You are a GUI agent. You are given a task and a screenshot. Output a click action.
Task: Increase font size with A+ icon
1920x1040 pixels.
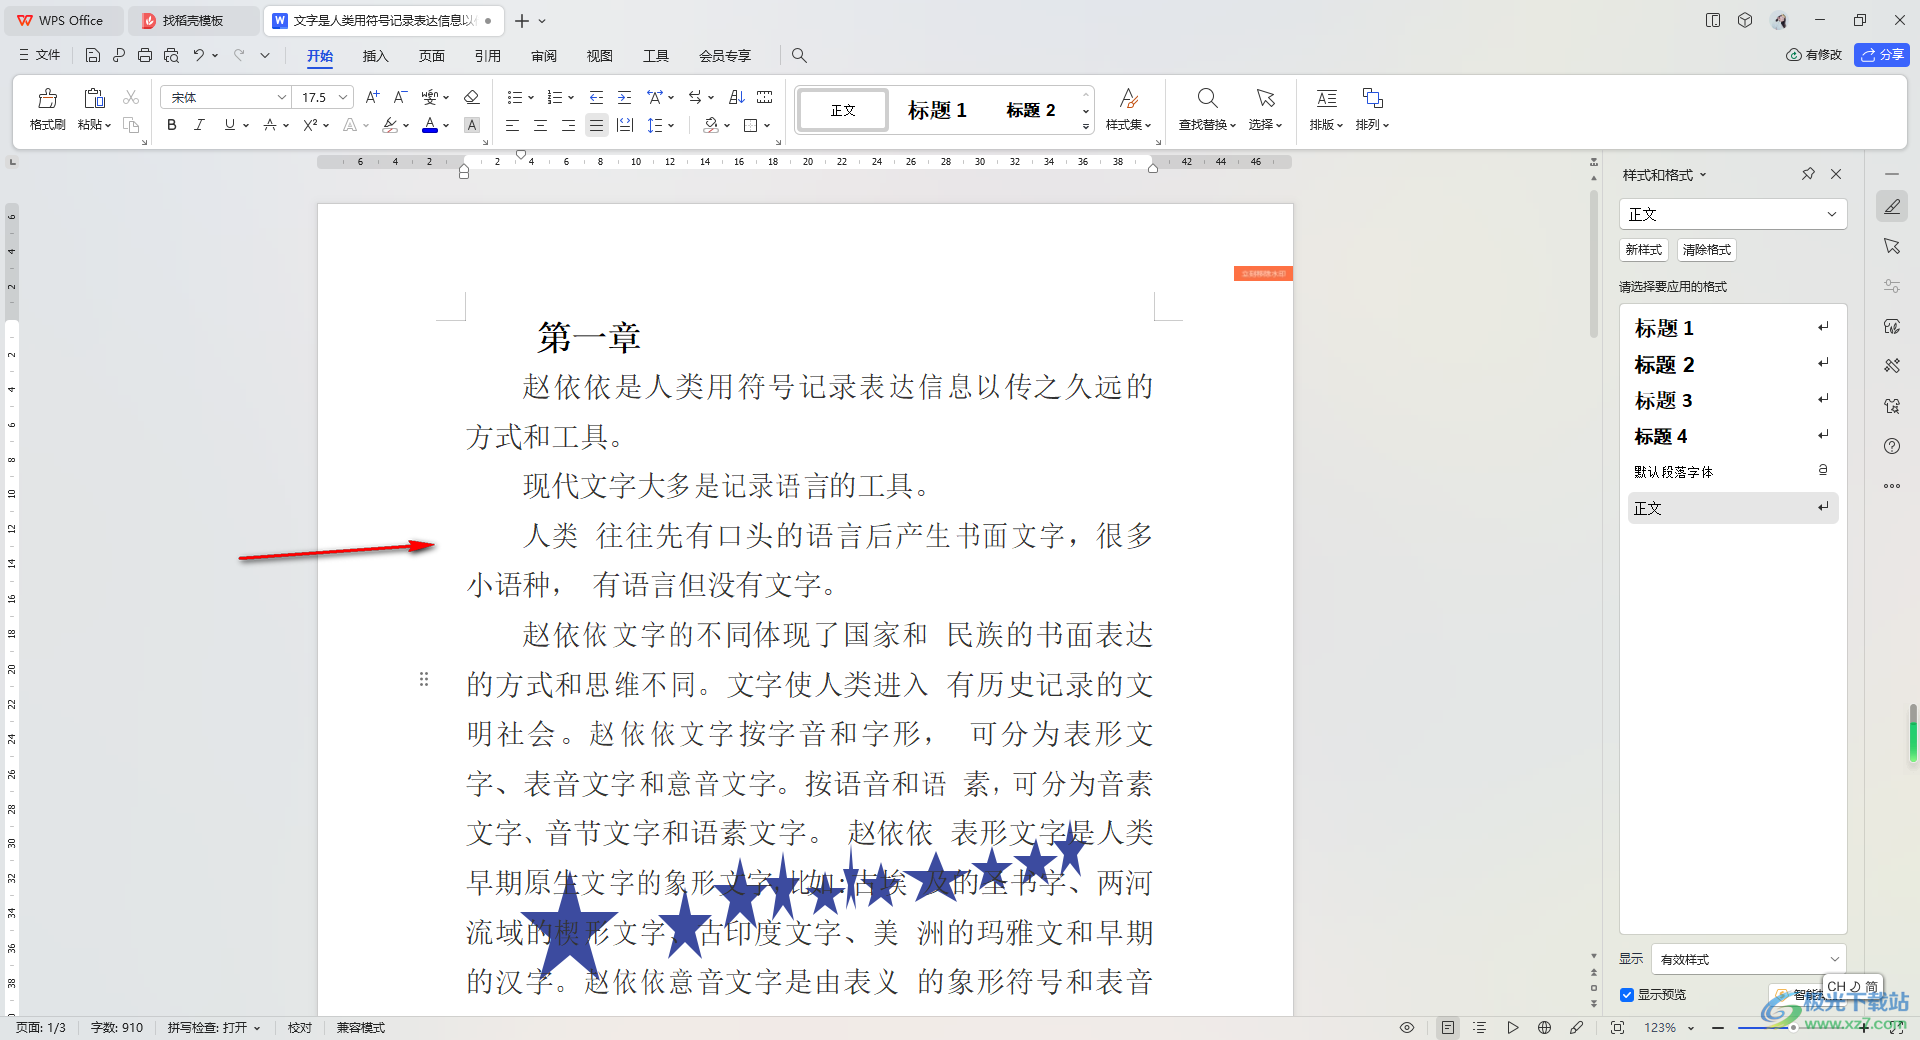372,97
